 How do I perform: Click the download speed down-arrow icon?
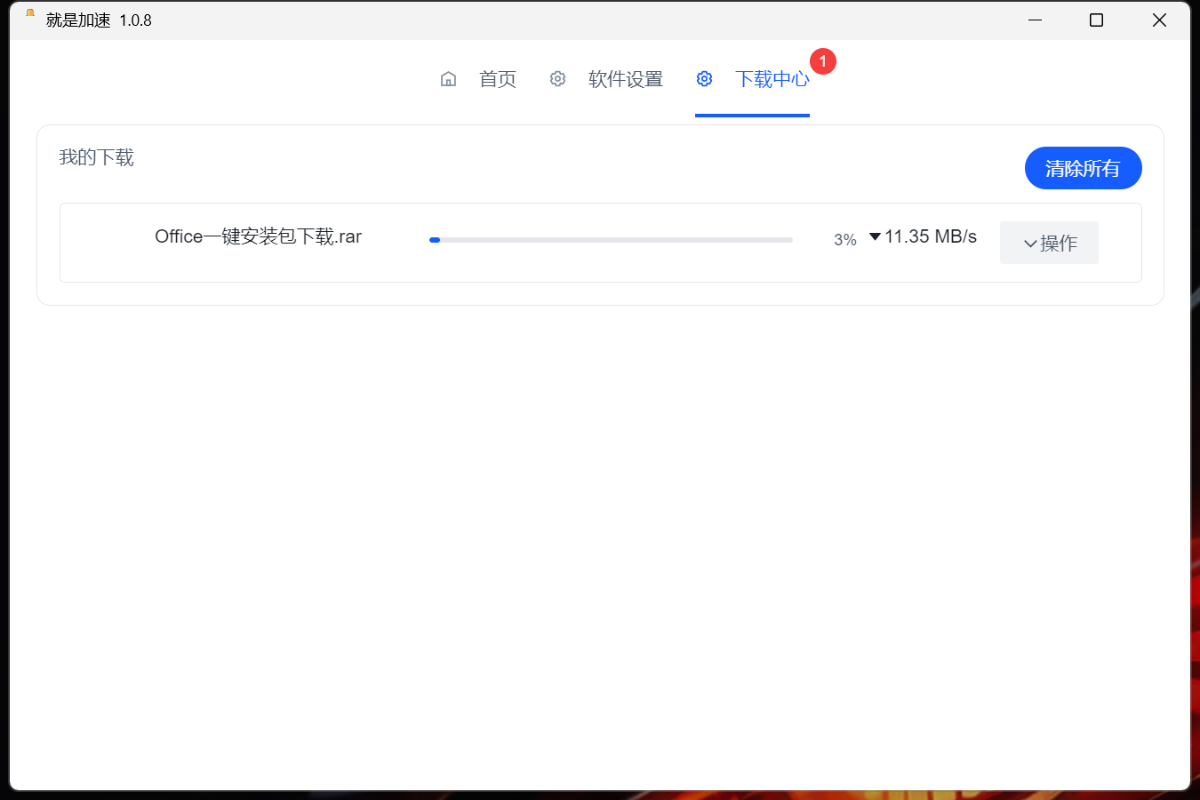875,237
